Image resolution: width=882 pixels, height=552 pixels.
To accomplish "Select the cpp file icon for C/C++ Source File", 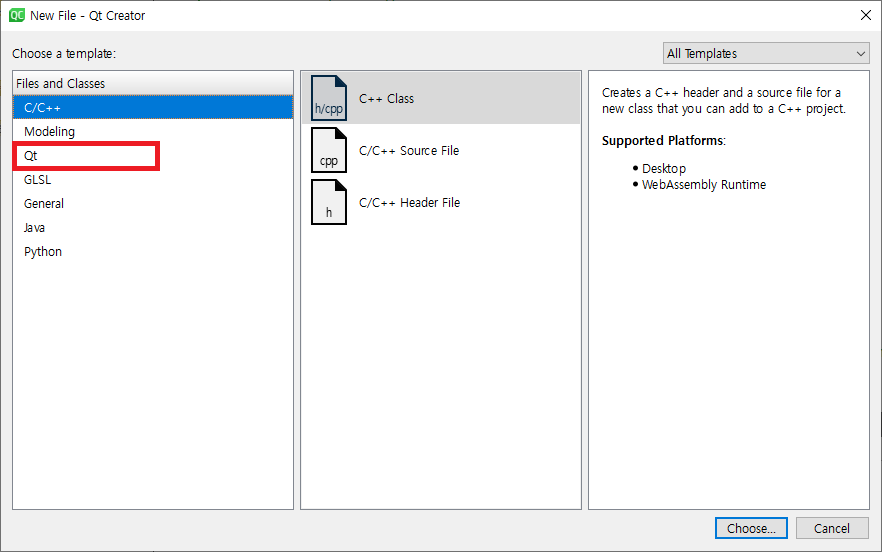I will tap(329, 150).
